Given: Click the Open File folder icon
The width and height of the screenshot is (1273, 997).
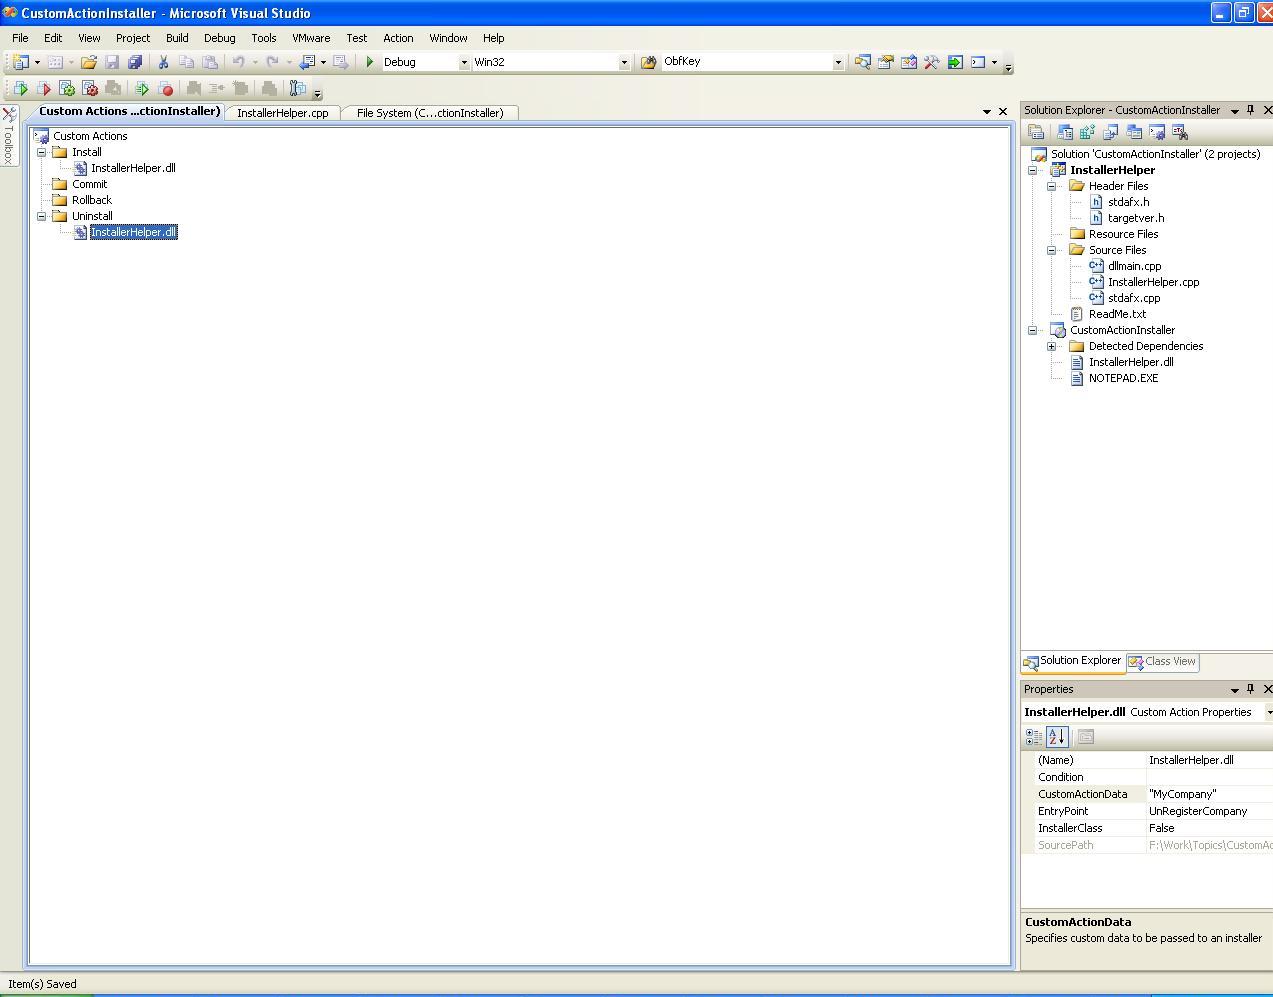Looking at the screenshot, I should (89, 62).
